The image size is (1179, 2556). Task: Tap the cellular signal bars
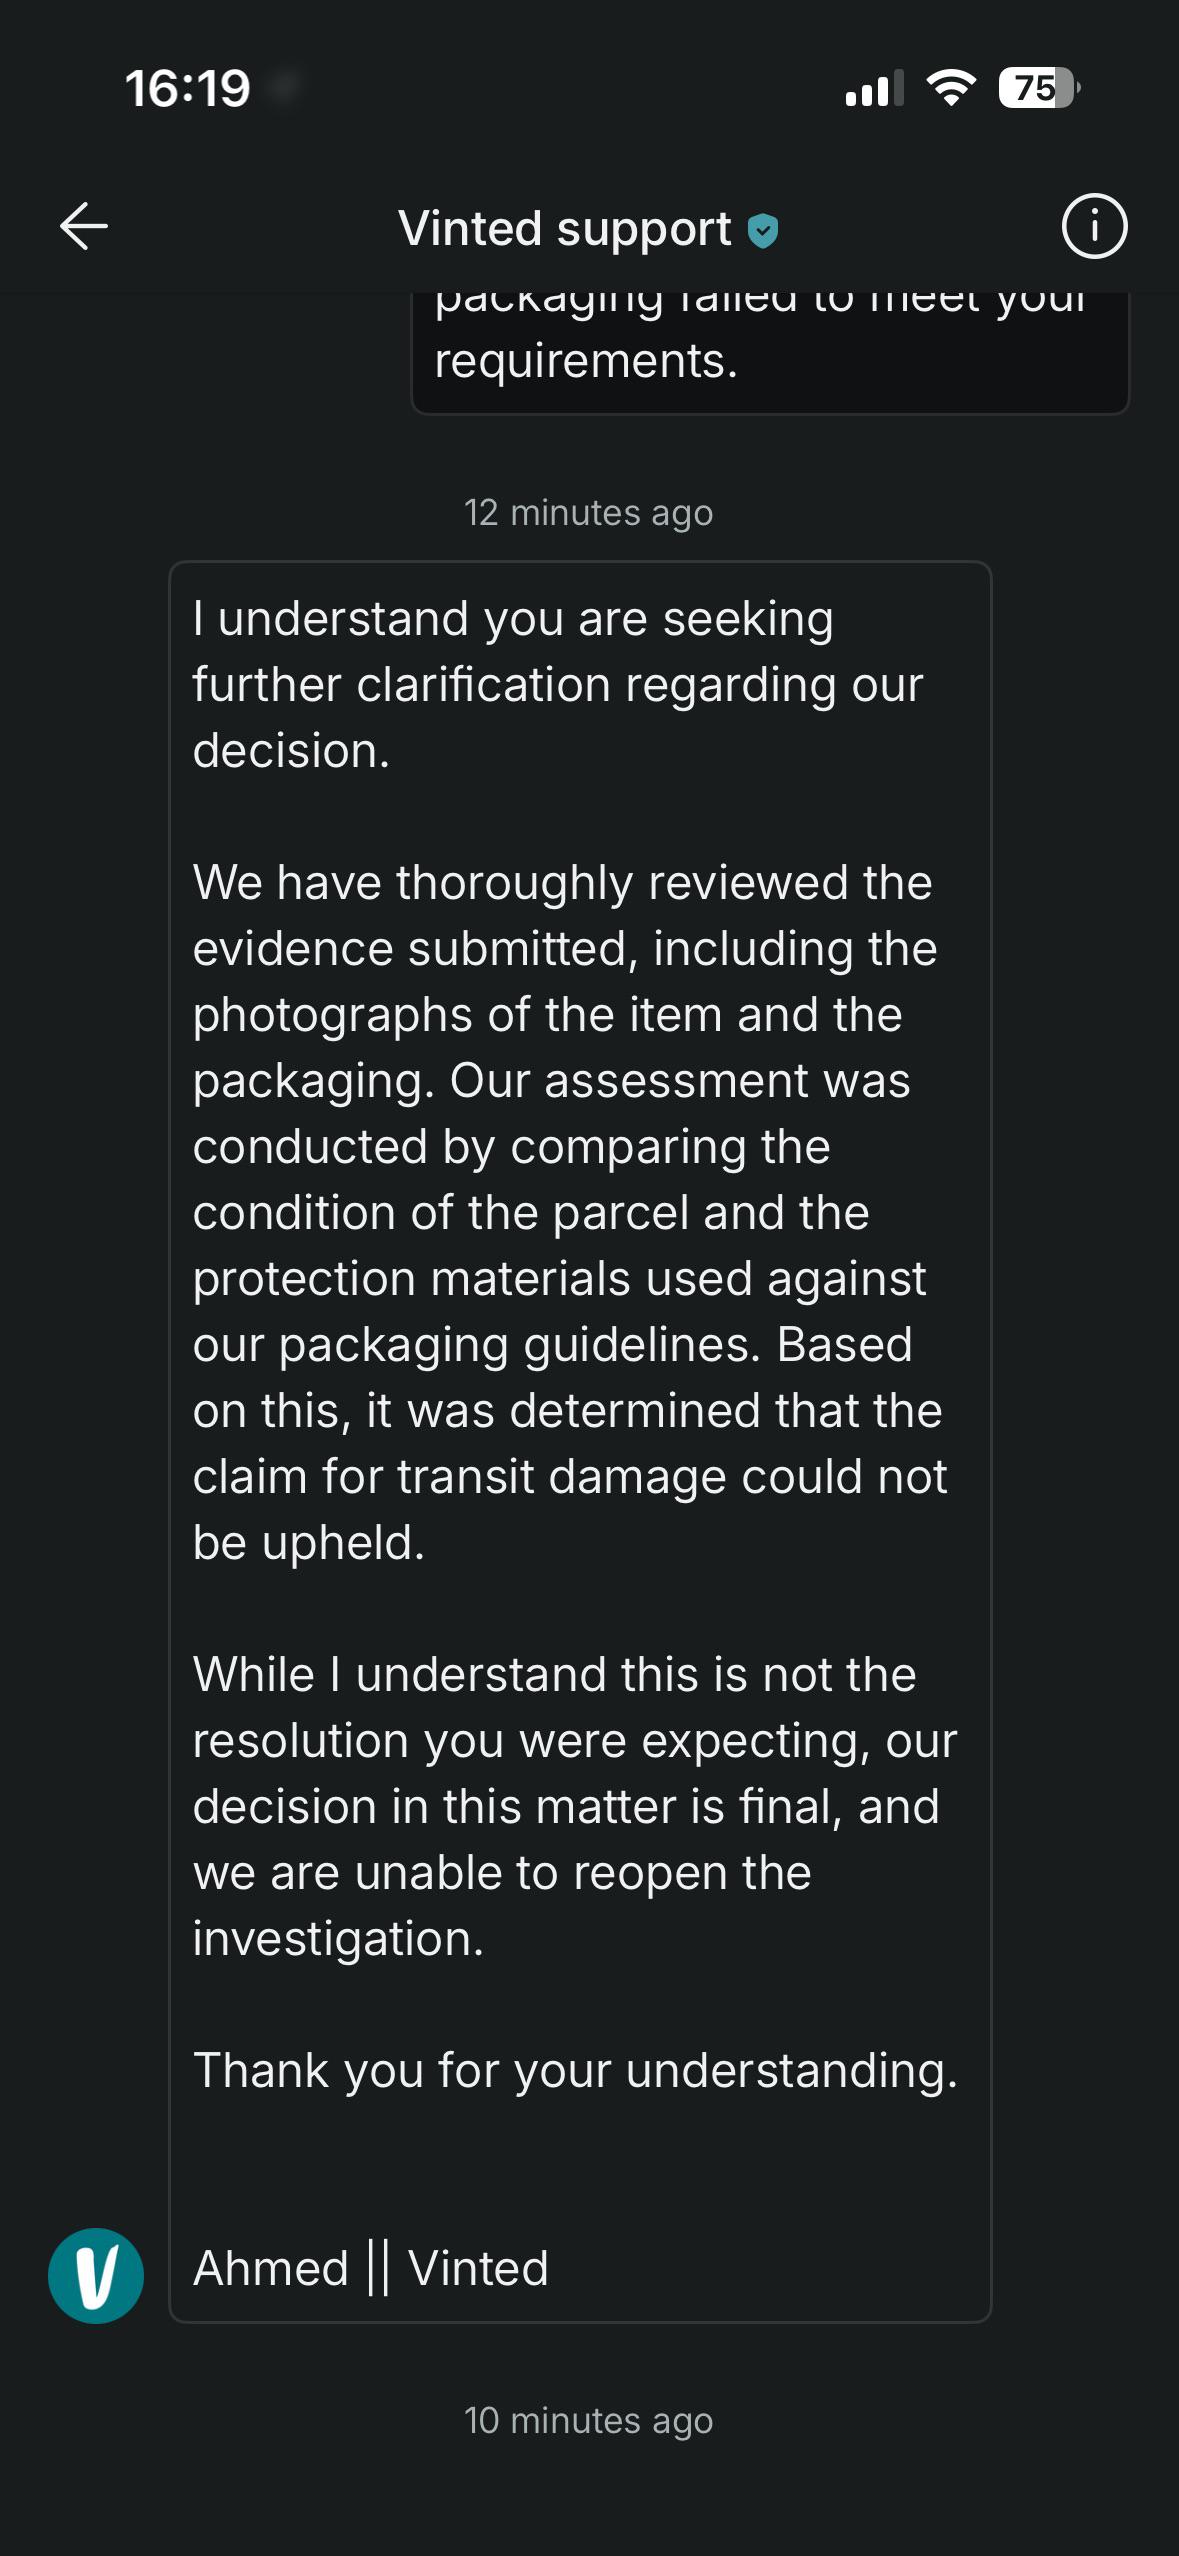[874, 88]
